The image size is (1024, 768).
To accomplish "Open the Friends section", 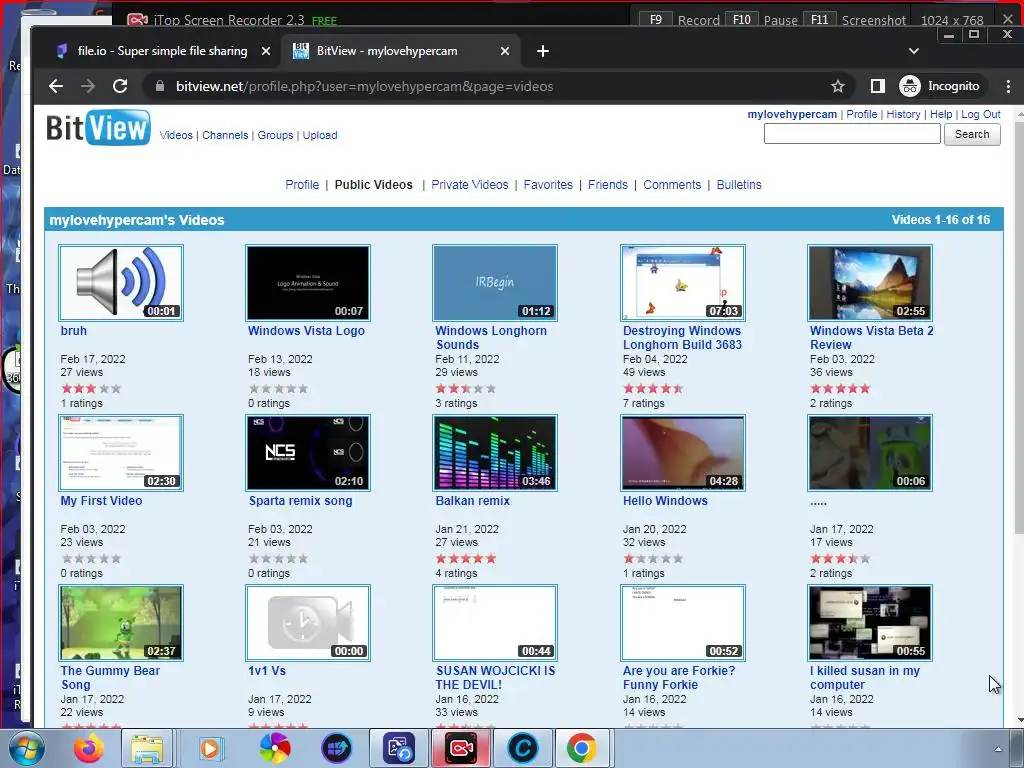I will pos(607,185).
